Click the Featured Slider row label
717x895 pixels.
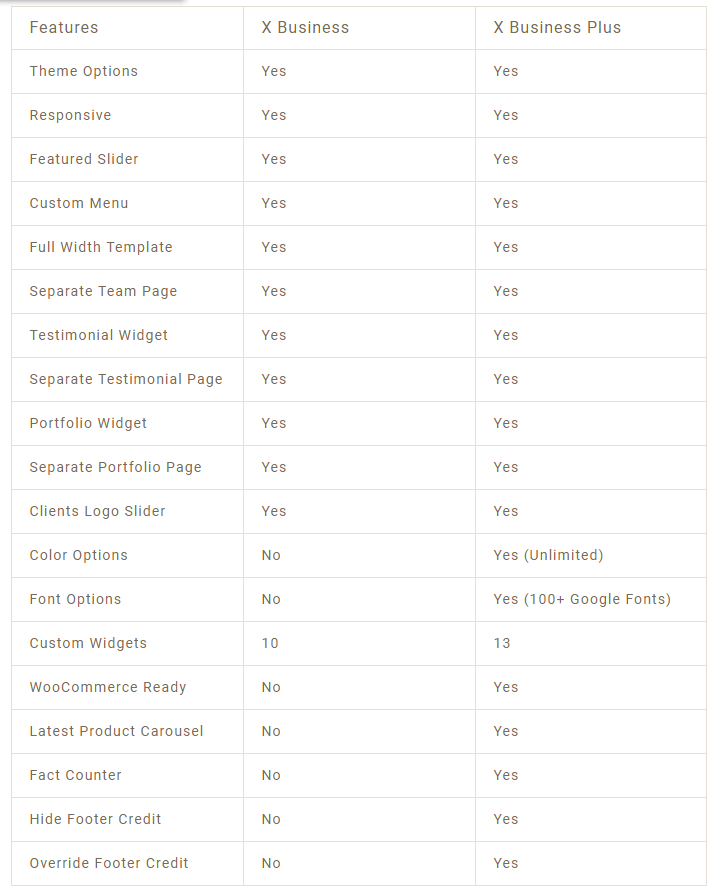[x=84, y=159]
